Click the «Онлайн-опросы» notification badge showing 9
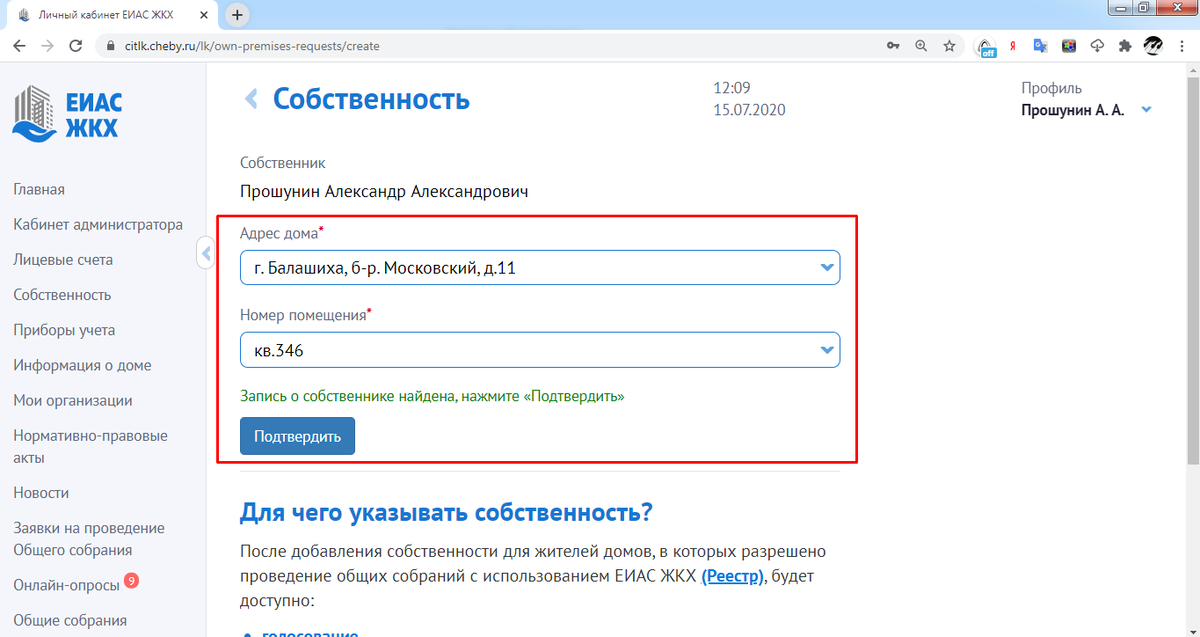 tap(131, 581)
